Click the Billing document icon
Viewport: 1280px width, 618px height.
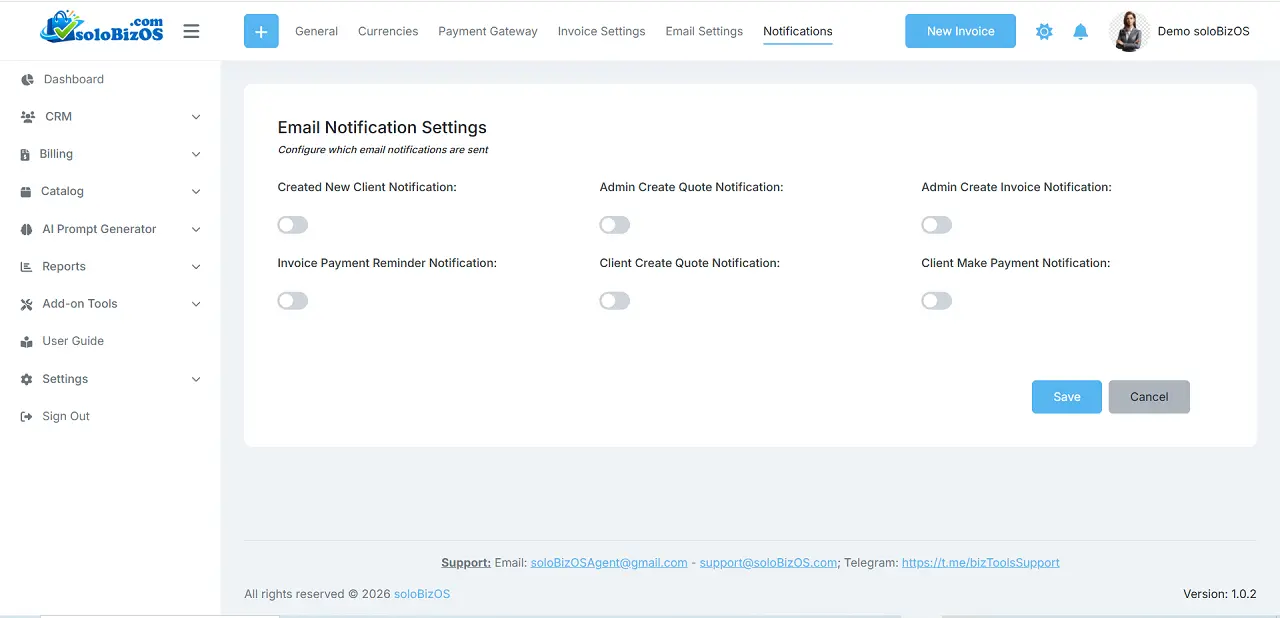pyautogui.click(x=25, y=154)
